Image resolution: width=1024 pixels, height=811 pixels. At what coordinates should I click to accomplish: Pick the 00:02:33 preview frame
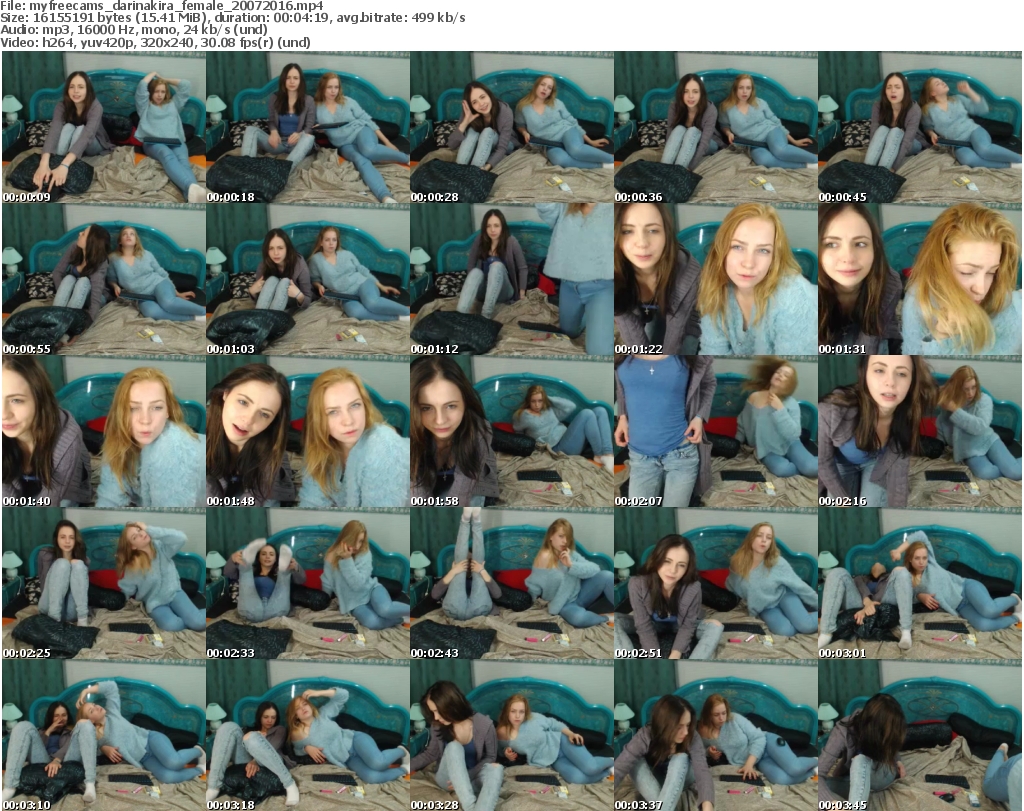click(x=308, y=583)
